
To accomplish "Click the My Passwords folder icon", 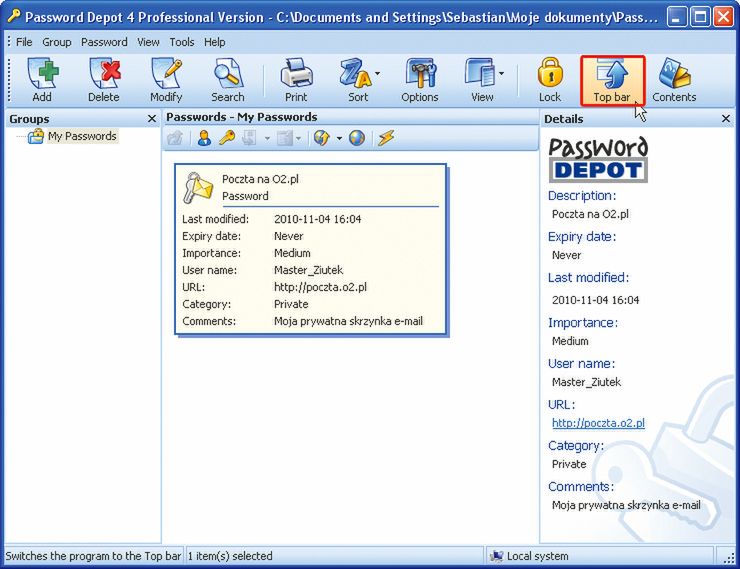I will pyautogui.click(x=36, y=136).
